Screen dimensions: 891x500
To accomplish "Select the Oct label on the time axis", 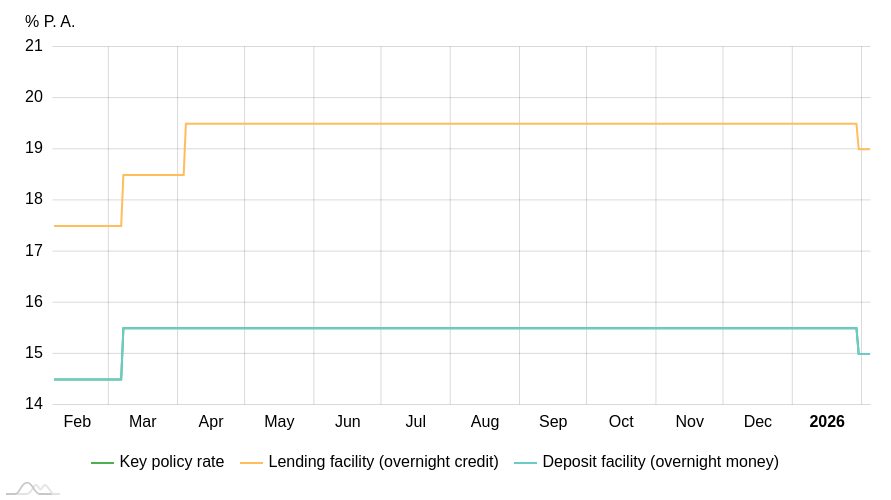I will 621,422.
